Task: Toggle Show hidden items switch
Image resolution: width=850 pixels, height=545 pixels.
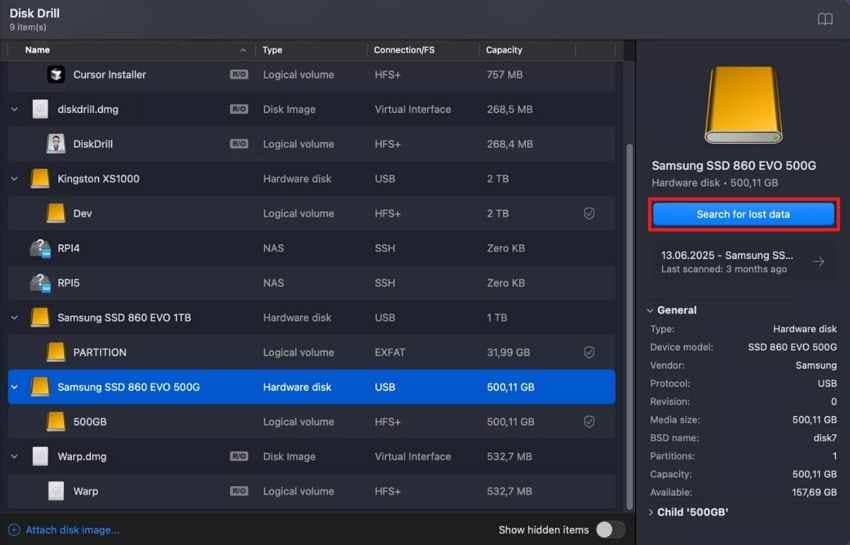Action: coord(610,529)
